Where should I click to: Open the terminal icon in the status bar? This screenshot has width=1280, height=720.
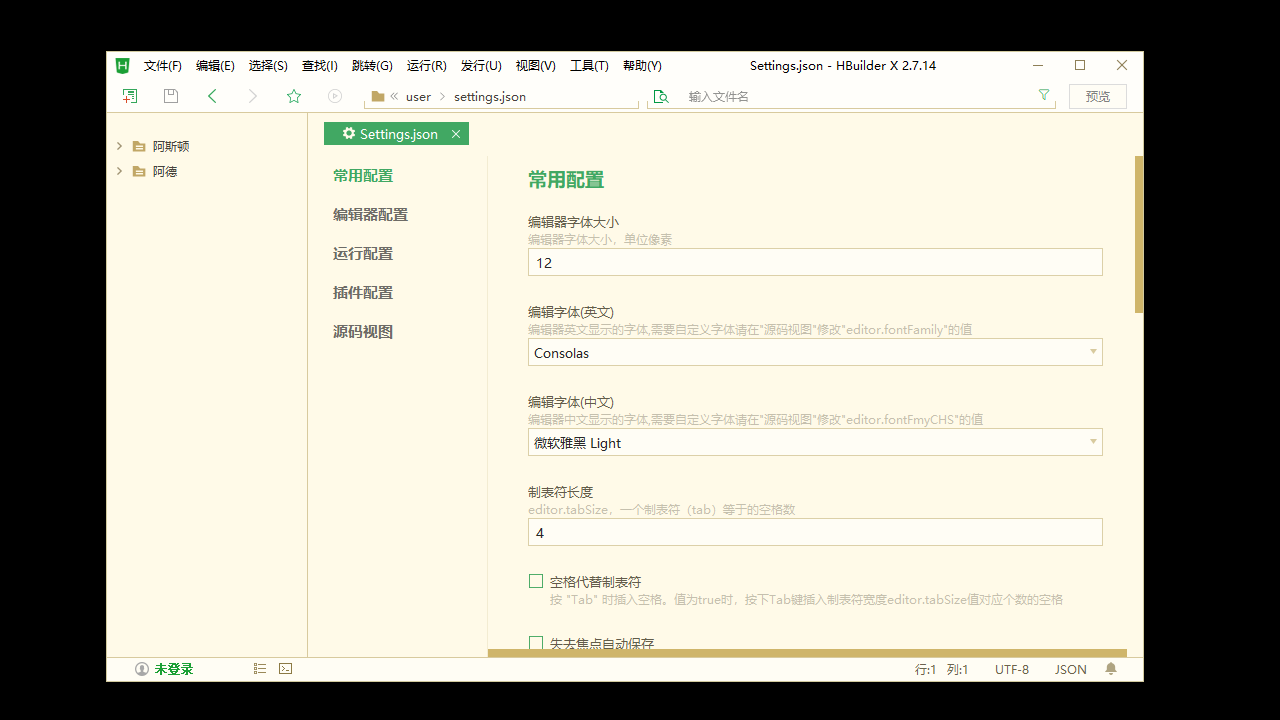click(x=285, y=668)
